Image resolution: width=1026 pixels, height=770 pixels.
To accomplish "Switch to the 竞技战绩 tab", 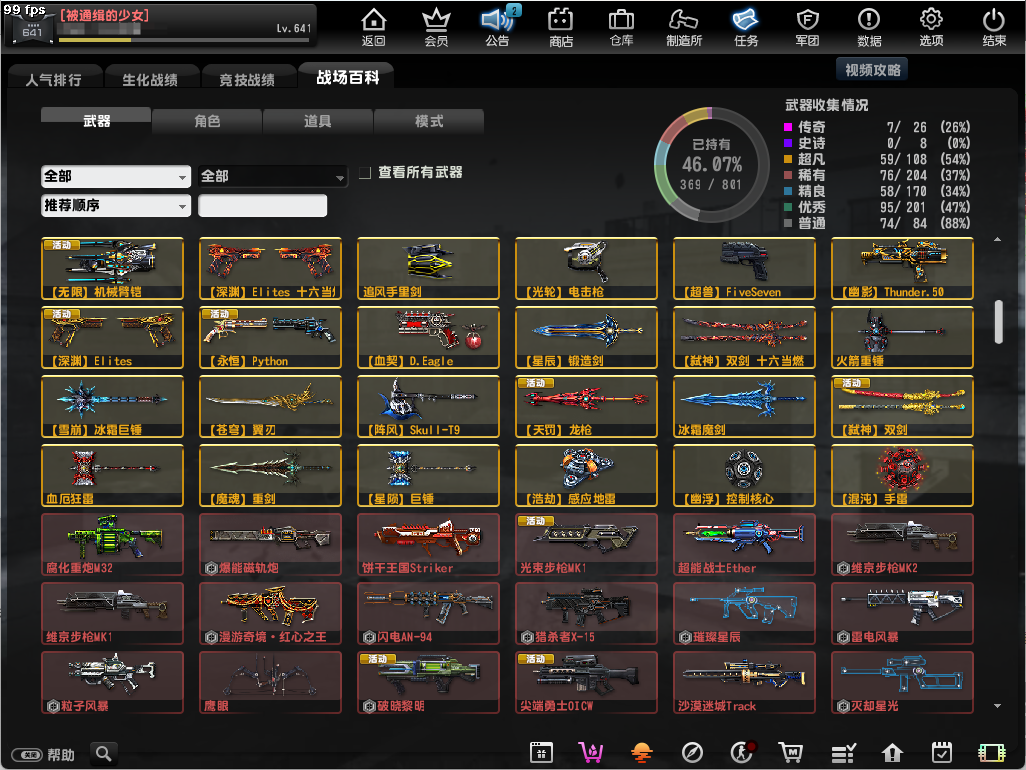I will pyautogui.click(x=247, y=79).
